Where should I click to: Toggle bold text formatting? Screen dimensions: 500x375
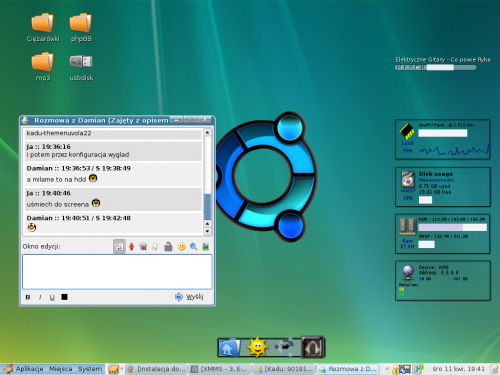point(28,297)
